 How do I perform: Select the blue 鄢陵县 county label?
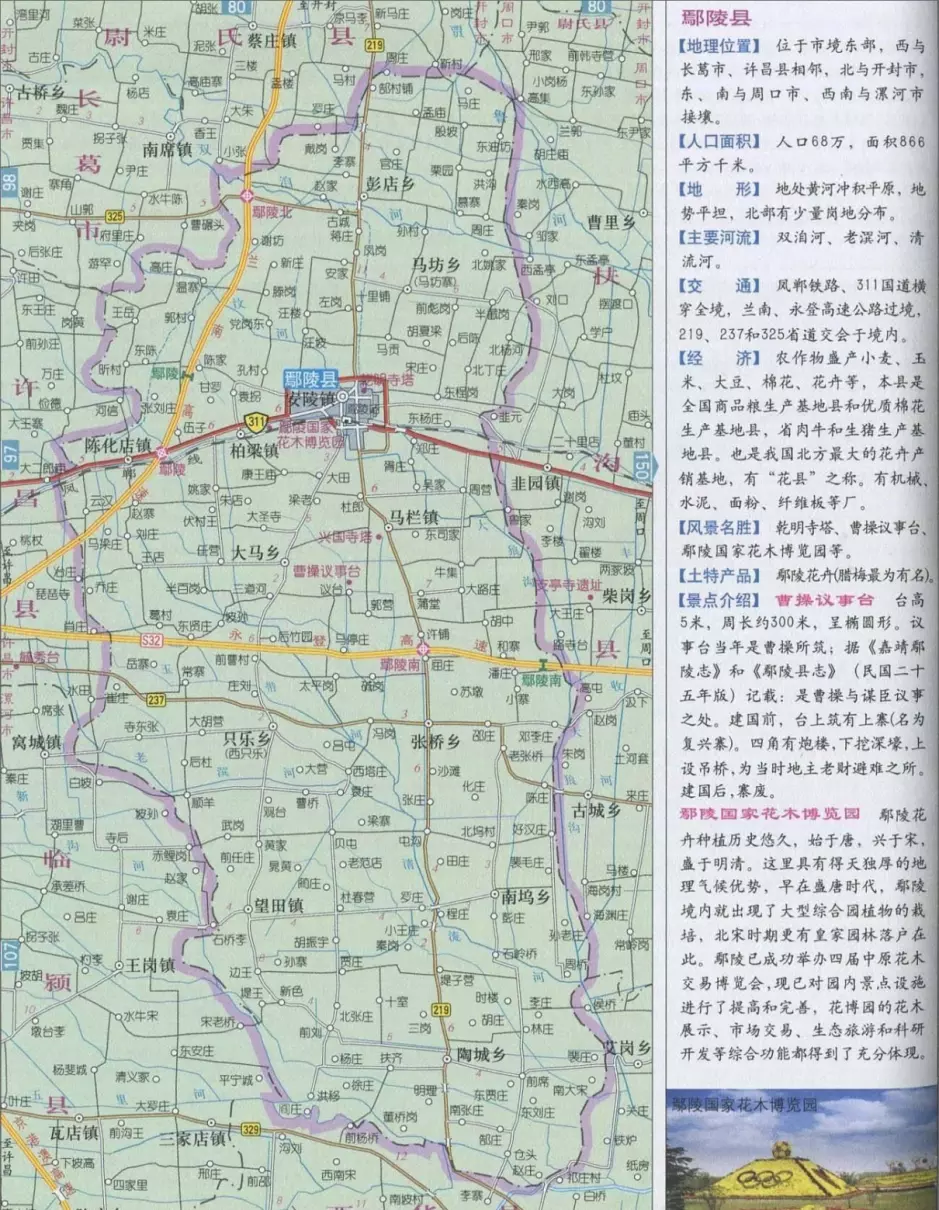(x=311, y=378)
